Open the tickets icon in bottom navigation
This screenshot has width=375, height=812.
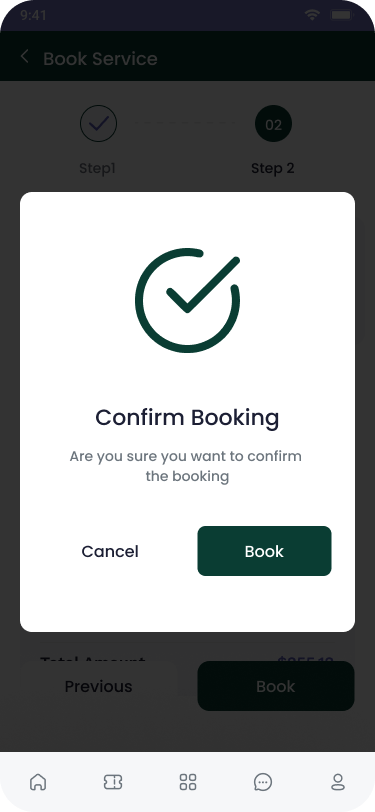click(113, 782)
